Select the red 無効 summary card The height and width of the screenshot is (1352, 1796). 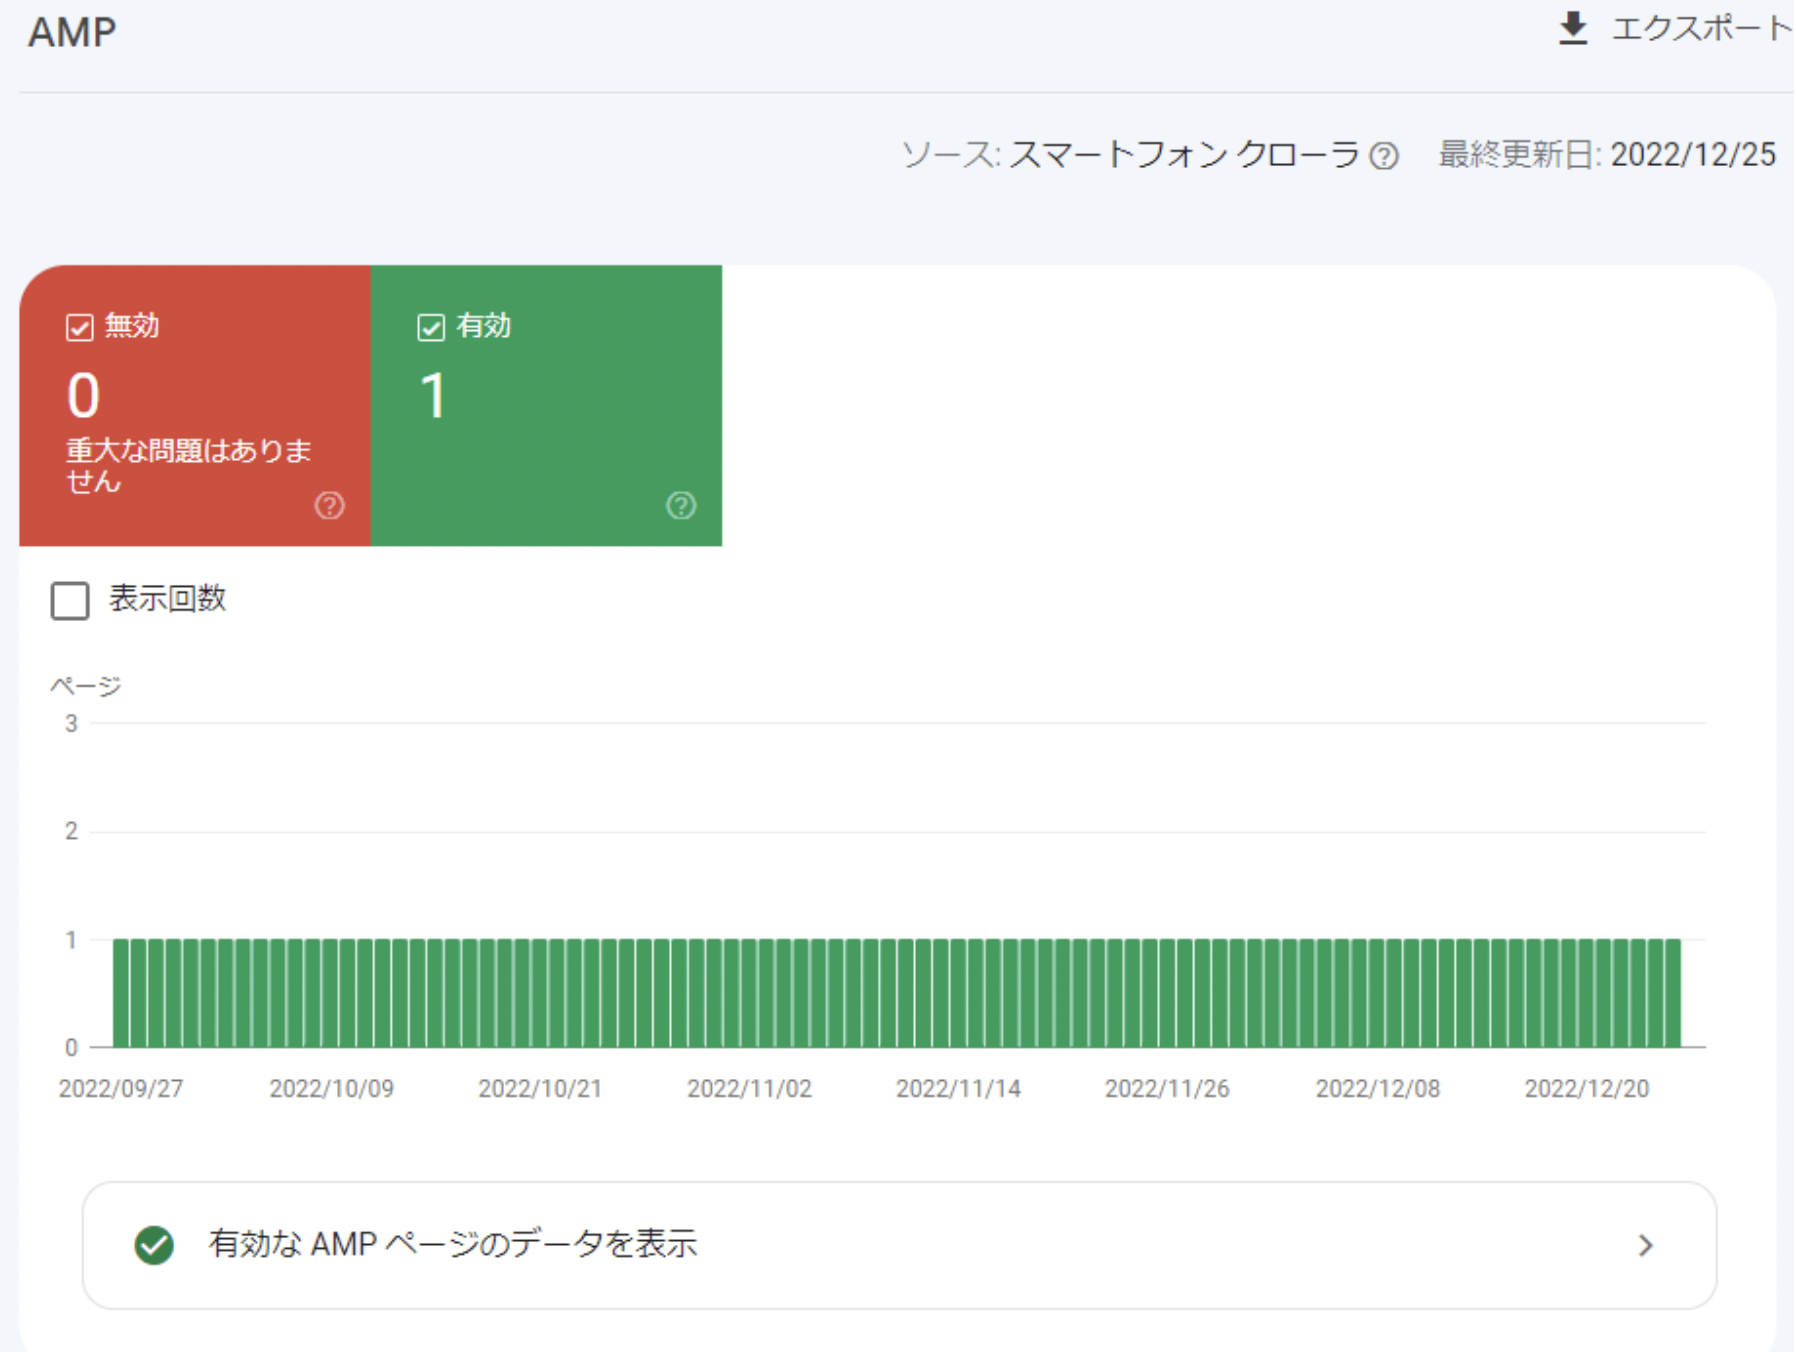pos(195,405)
